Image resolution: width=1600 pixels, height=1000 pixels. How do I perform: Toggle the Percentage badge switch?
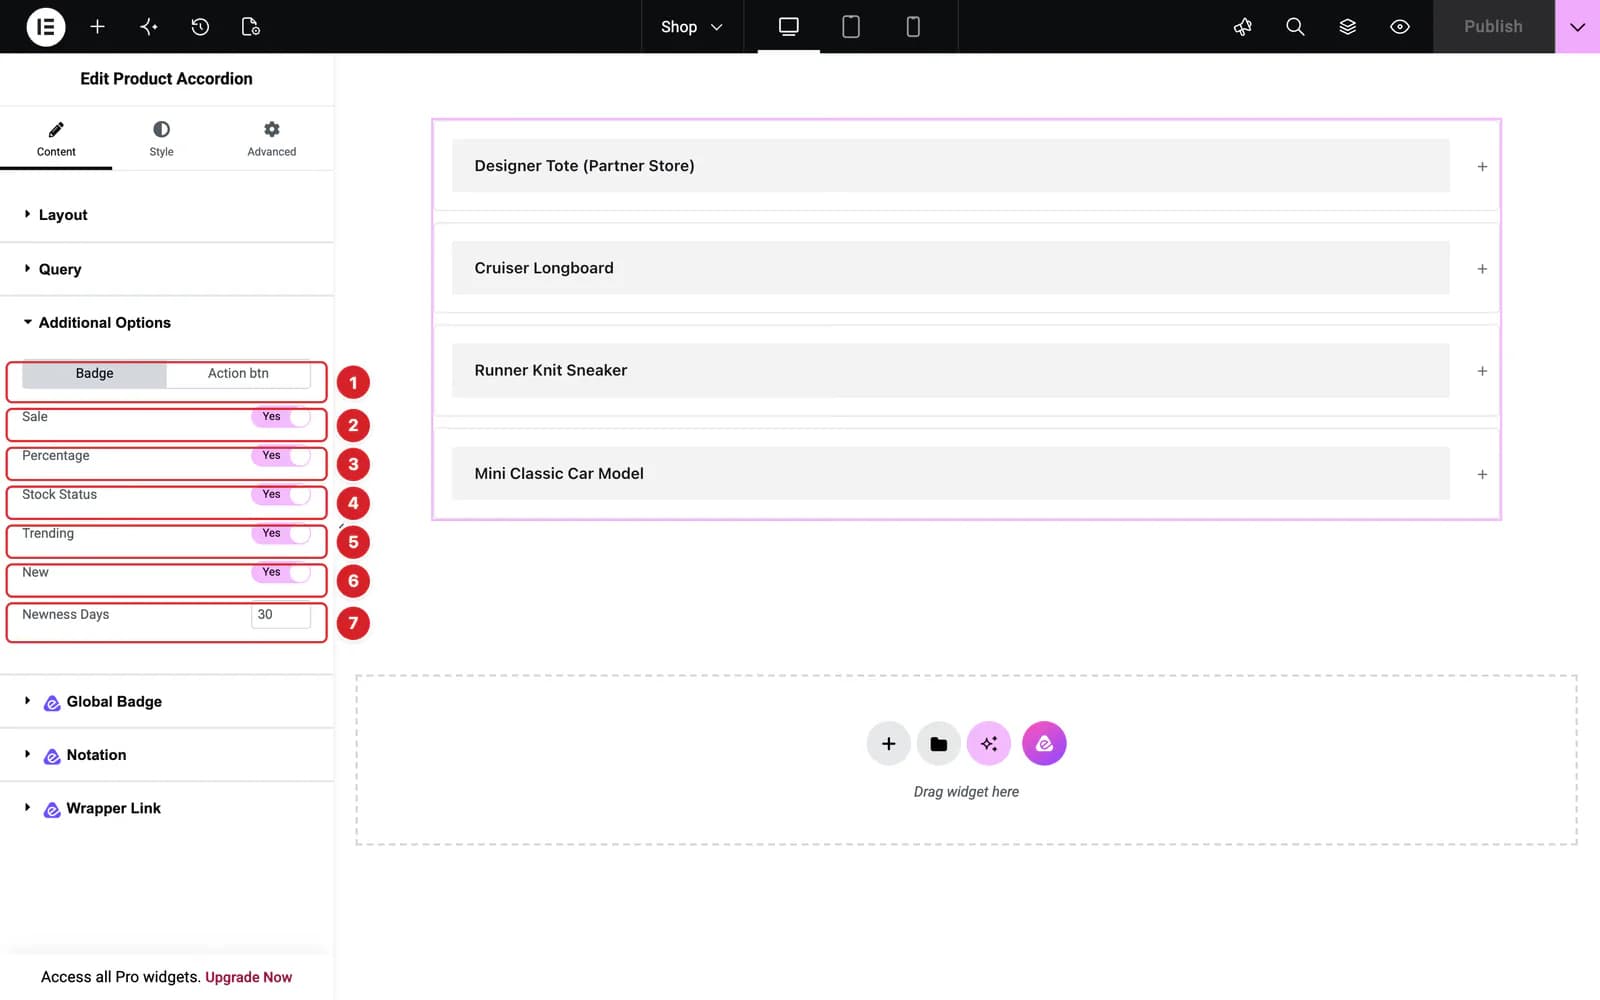tap(281, 456)
